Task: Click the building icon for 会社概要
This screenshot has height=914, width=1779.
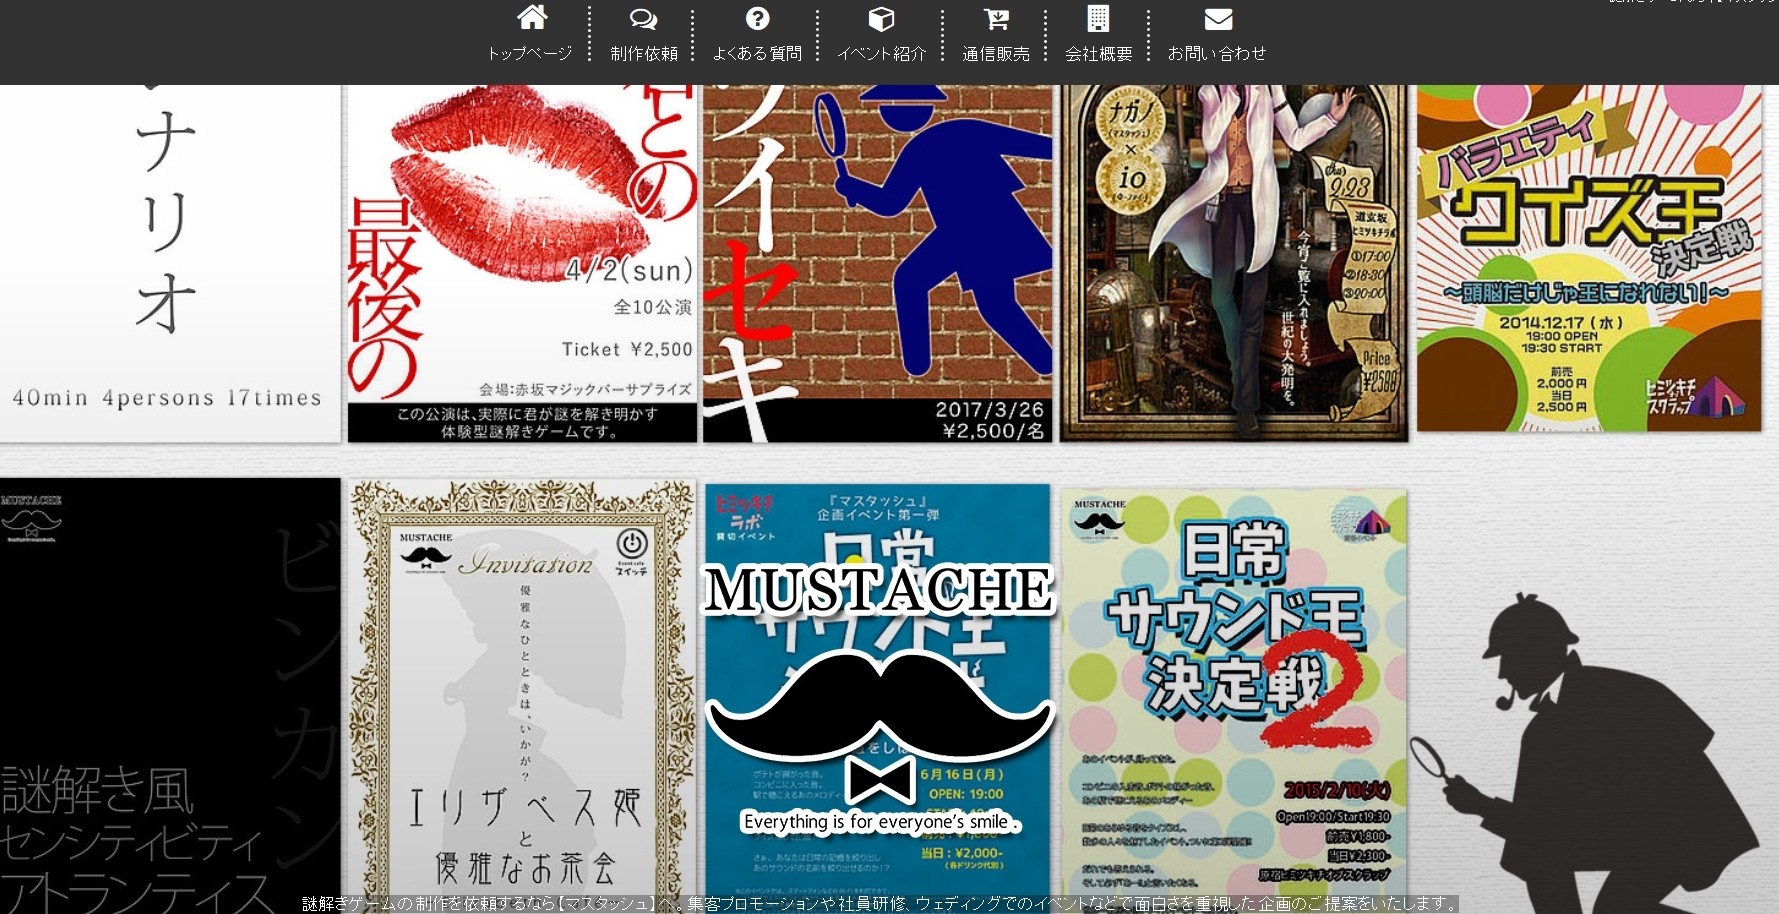Action: click(1098, 19)
